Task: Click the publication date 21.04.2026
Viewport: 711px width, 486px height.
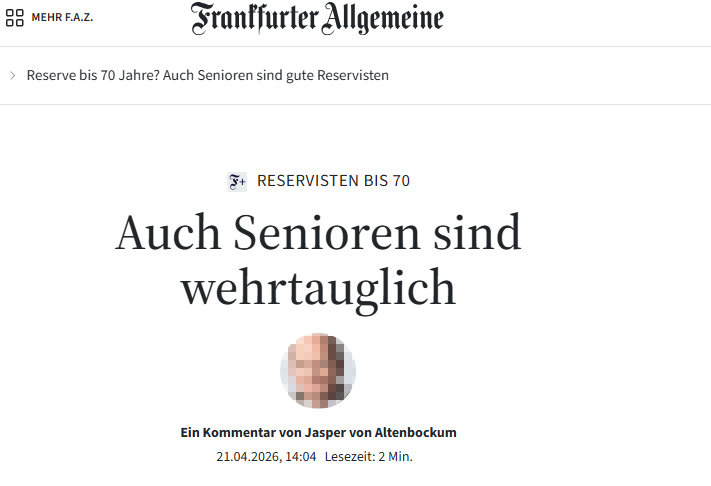Action: pos(249,457)
